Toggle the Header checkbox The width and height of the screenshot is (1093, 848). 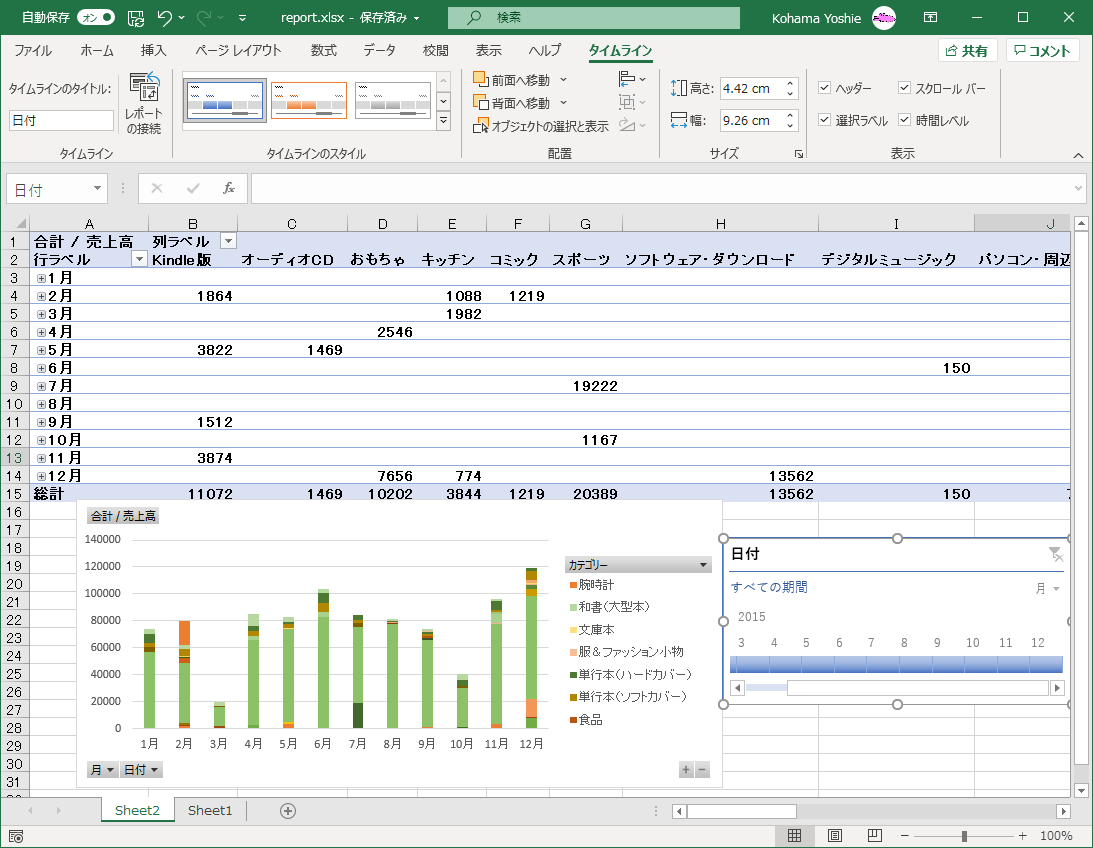click(824, 88)
